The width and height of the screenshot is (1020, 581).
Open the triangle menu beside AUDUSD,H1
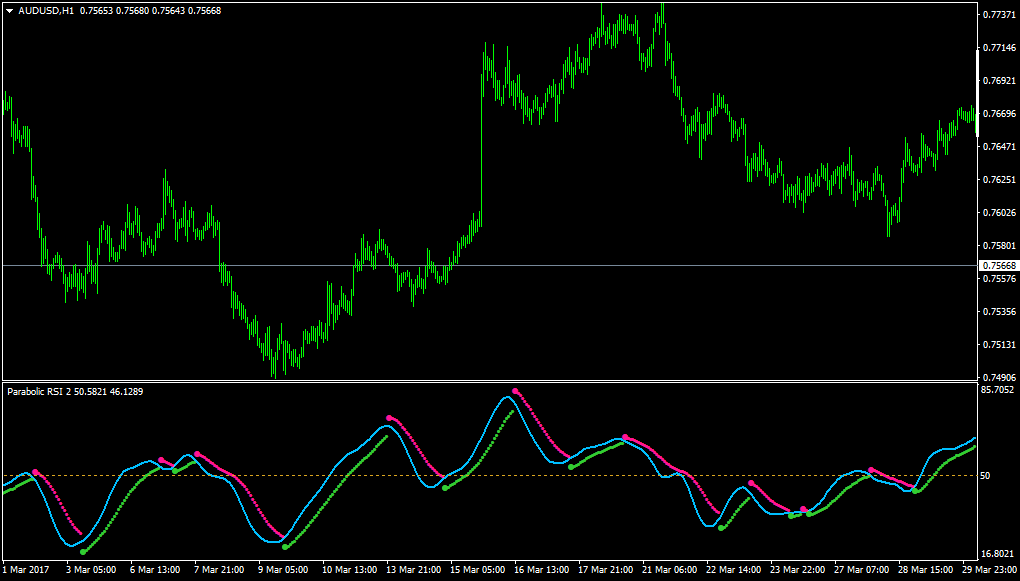pyautogui.click(x=9, y=11)
